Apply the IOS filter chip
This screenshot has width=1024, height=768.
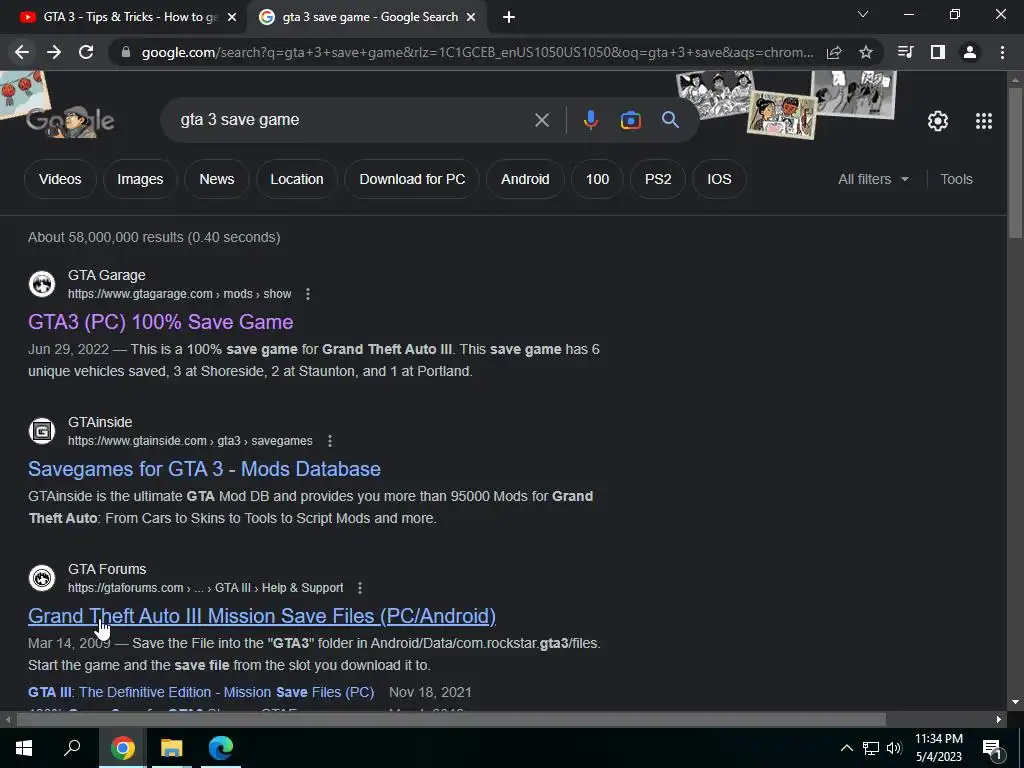(719, 179)
